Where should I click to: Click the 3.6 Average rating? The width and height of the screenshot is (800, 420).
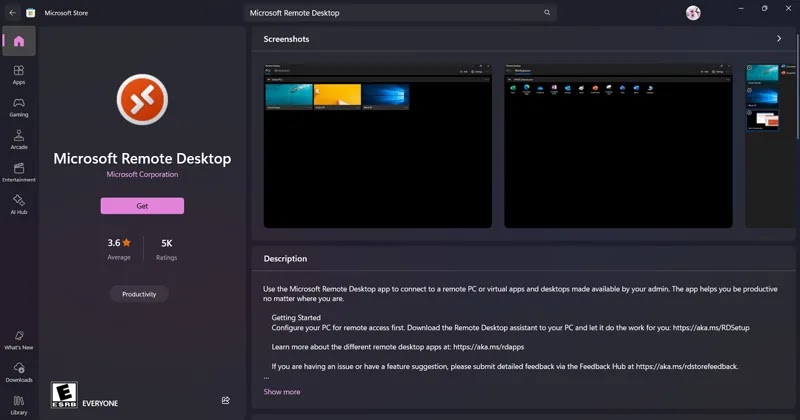pos(119,249)
